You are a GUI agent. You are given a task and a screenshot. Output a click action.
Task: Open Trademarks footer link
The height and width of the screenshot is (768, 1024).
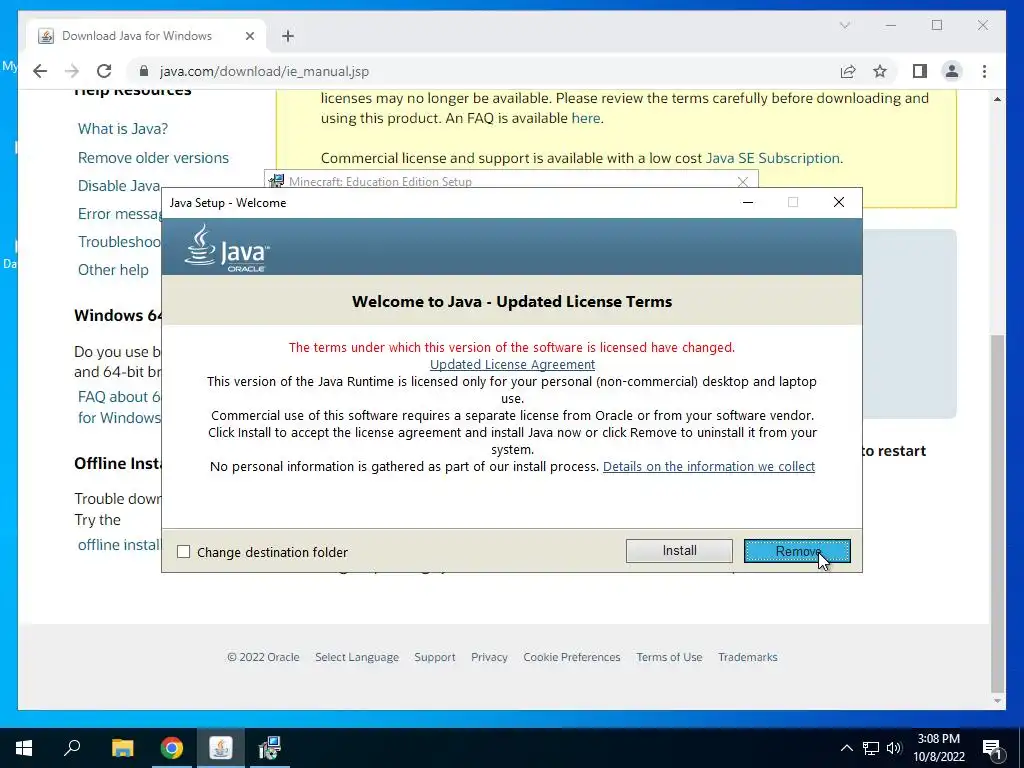(x=748, y=657)
